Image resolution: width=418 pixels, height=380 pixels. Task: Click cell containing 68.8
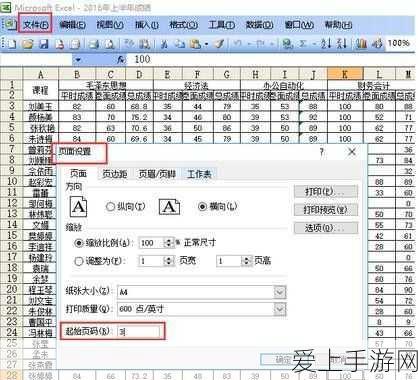click(139, 107)
